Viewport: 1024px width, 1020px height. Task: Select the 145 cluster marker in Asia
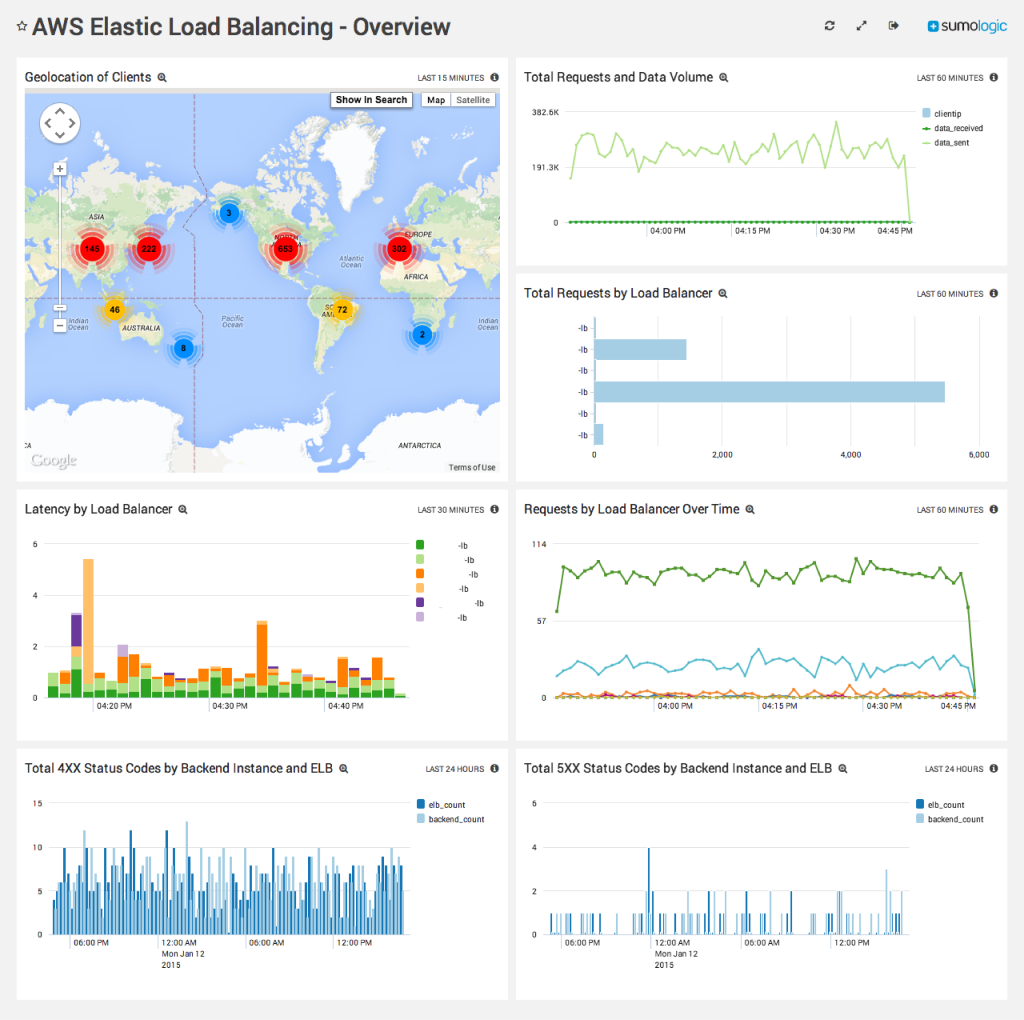click(92, 249)
